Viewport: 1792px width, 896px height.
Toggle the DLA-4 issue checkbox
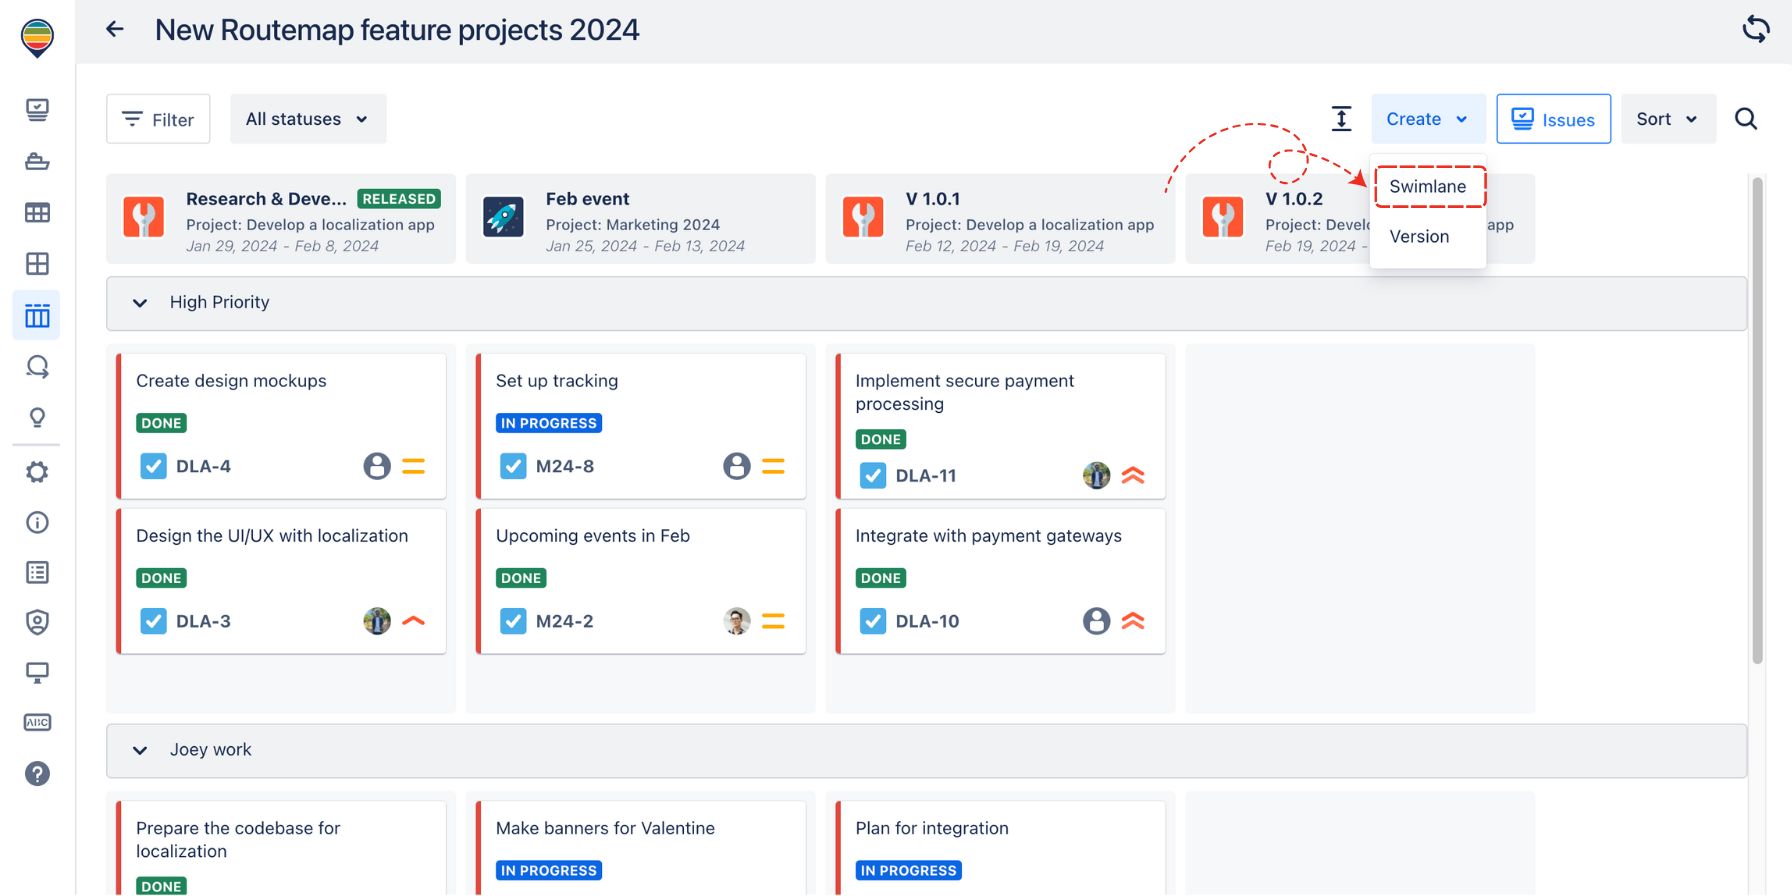click(x=153, y=466)
